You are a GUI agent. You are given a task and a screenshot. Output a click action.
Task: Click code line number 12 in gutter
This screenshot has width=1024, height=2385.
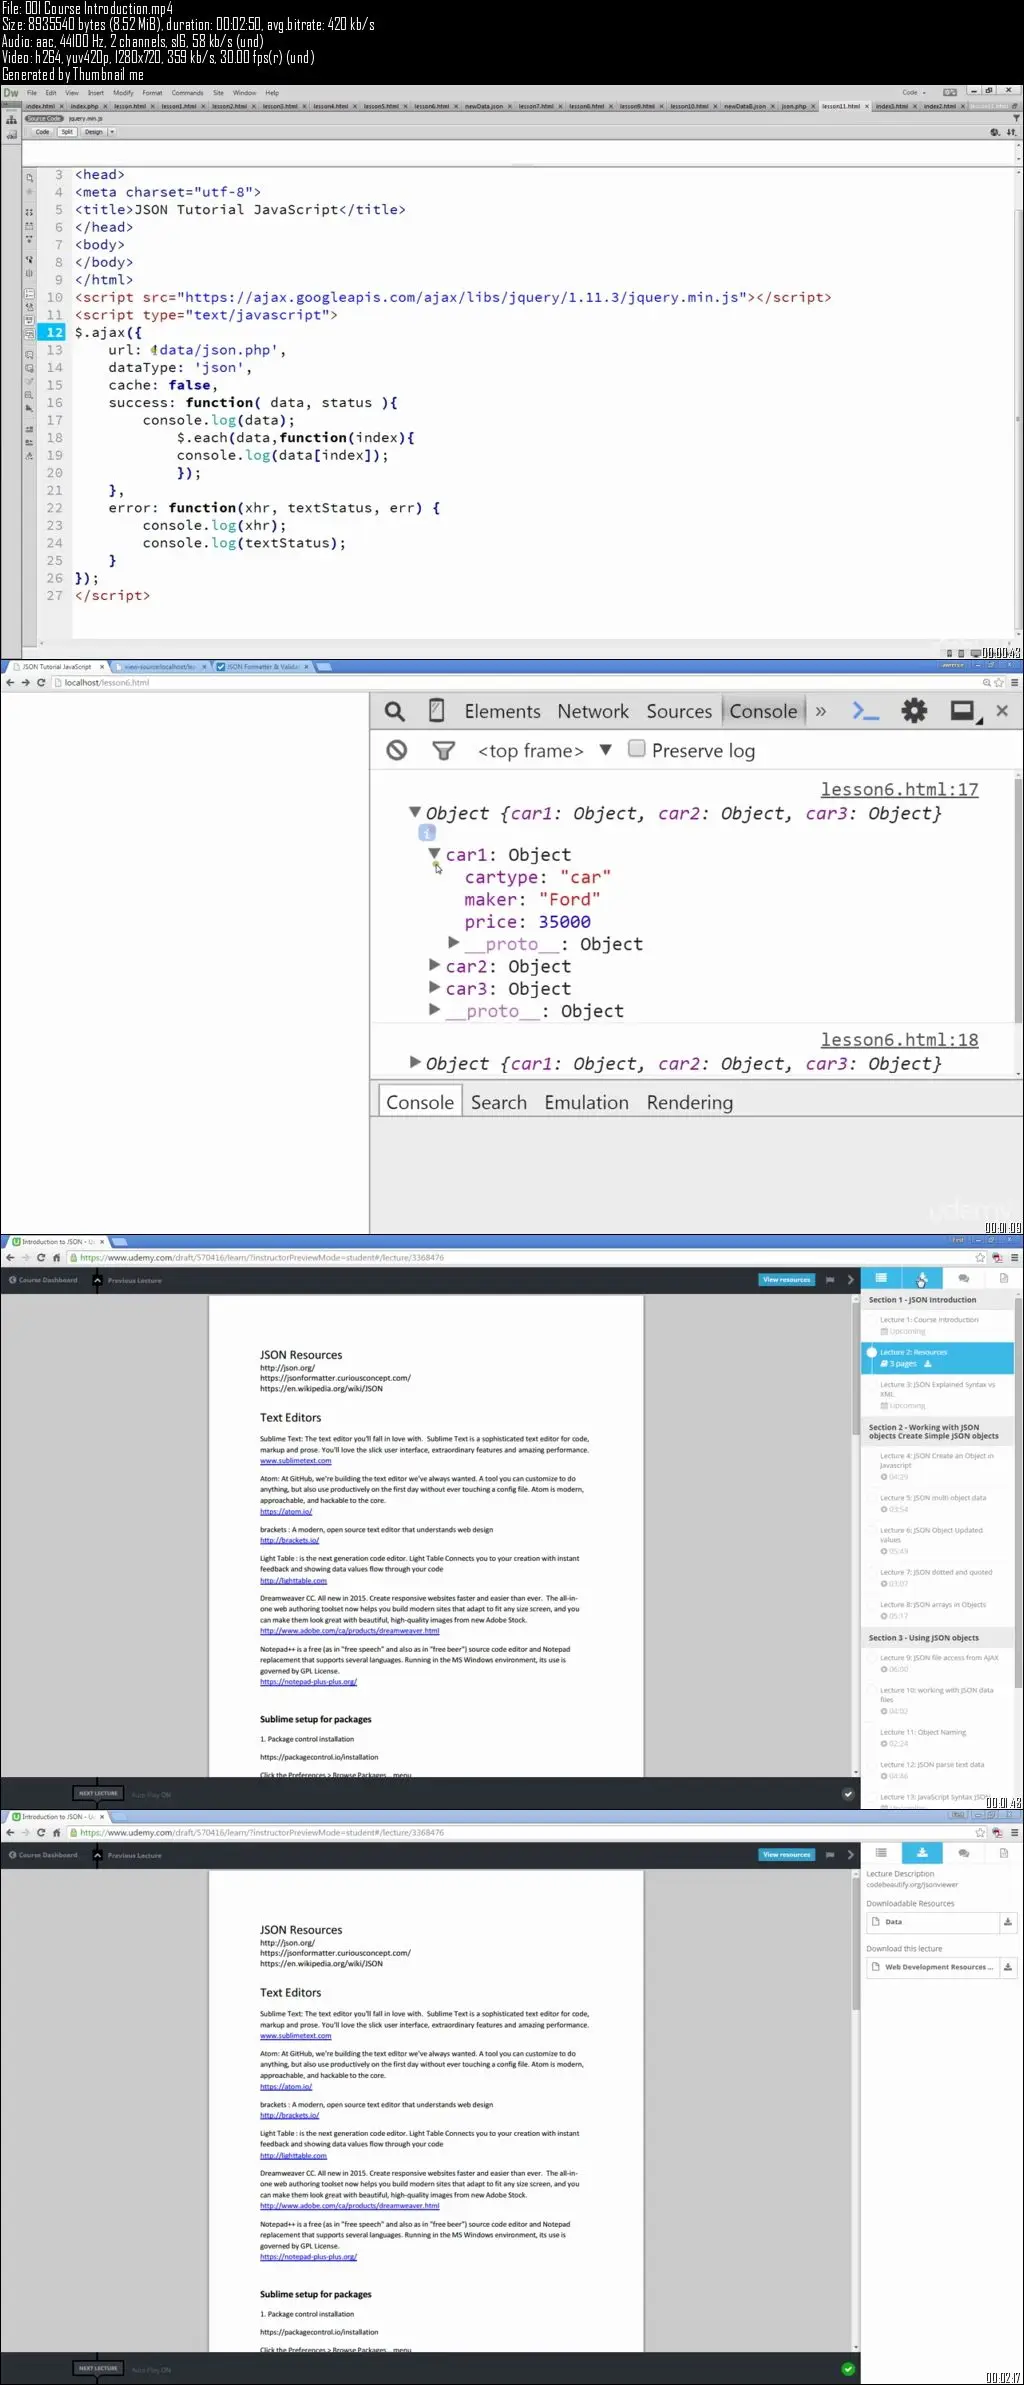coord(54,332)
